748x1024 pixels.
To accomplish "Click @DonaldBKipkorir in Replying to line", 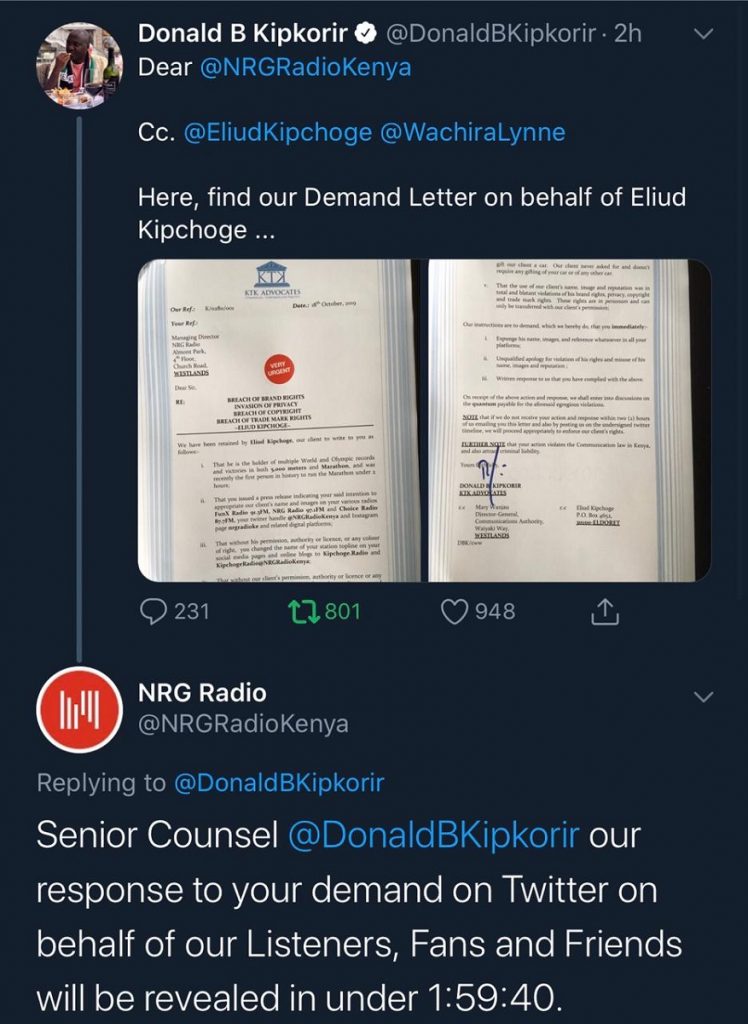I will pyautogui.click(x=279, y=782).
